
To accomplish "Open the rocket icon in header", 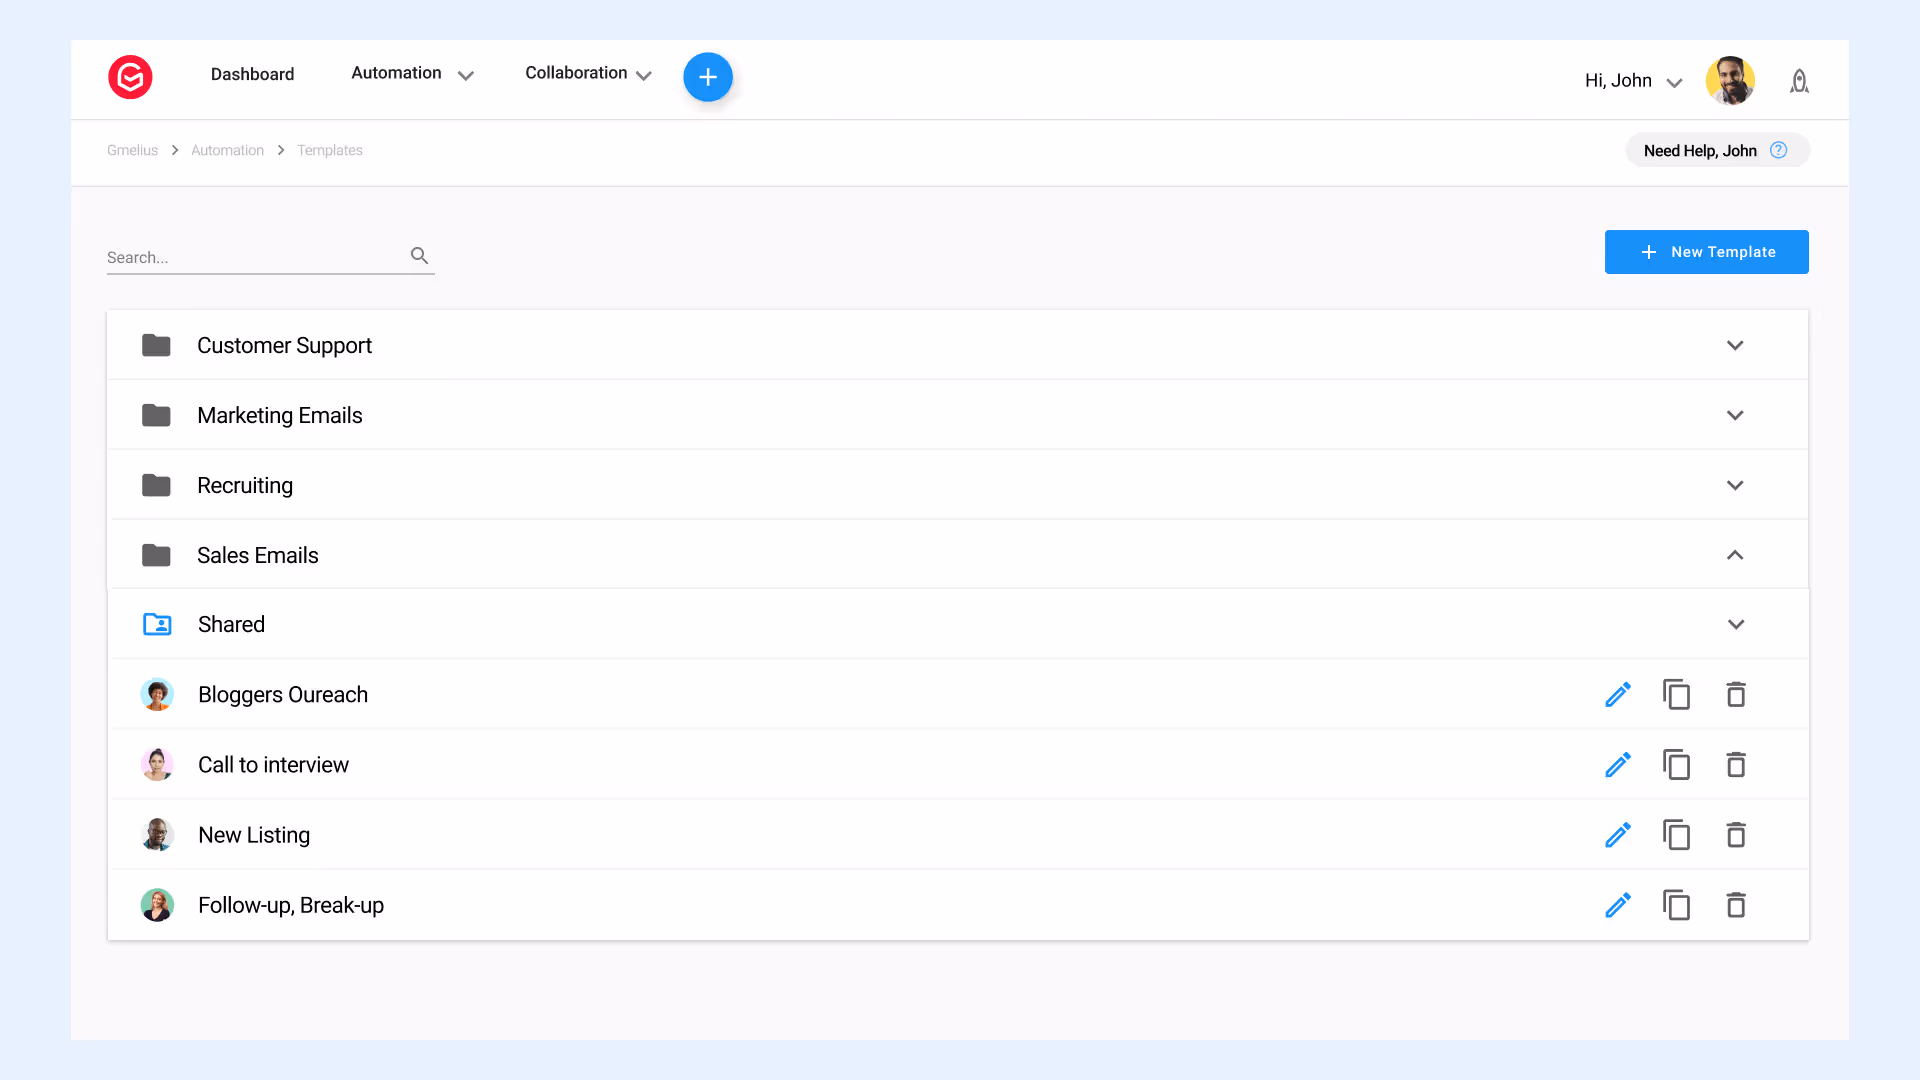I will tap(1799, 81).
